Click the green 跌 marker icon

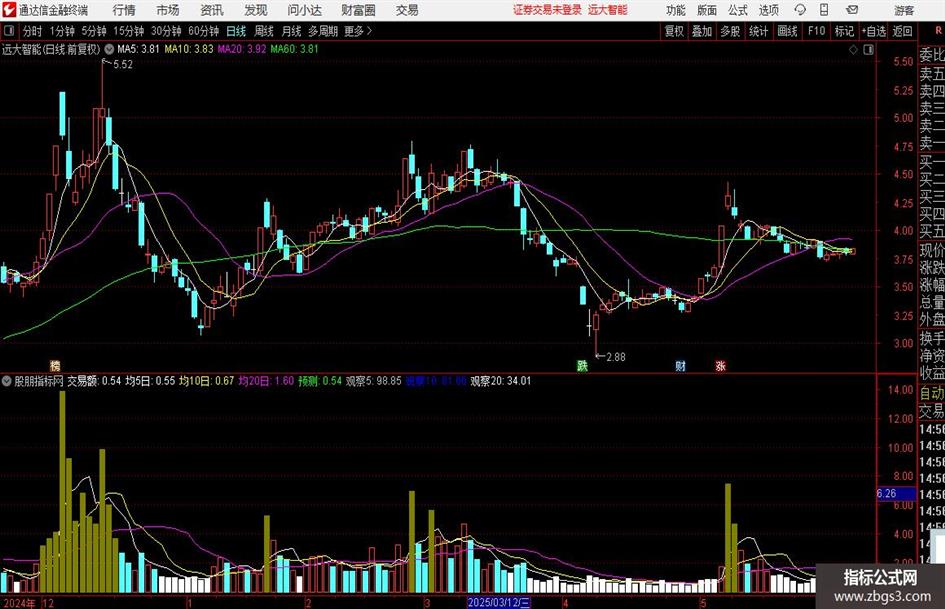[582, 365]
